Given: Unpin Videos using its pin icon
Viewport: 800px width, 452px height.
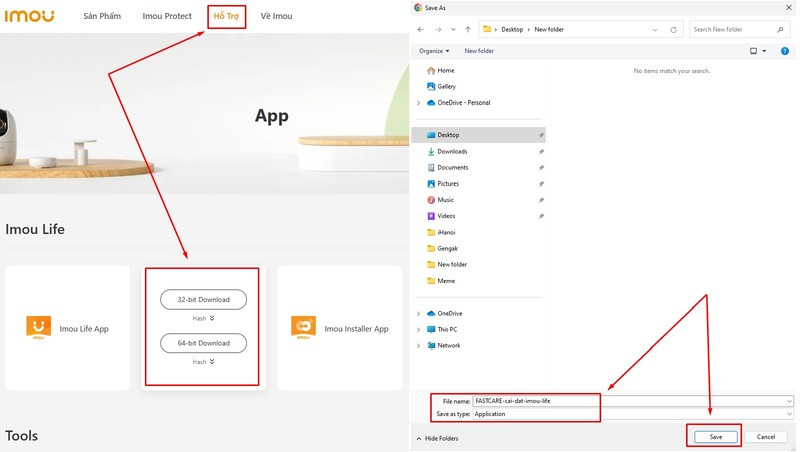Looking at the screenshot, I should point(541,216).
